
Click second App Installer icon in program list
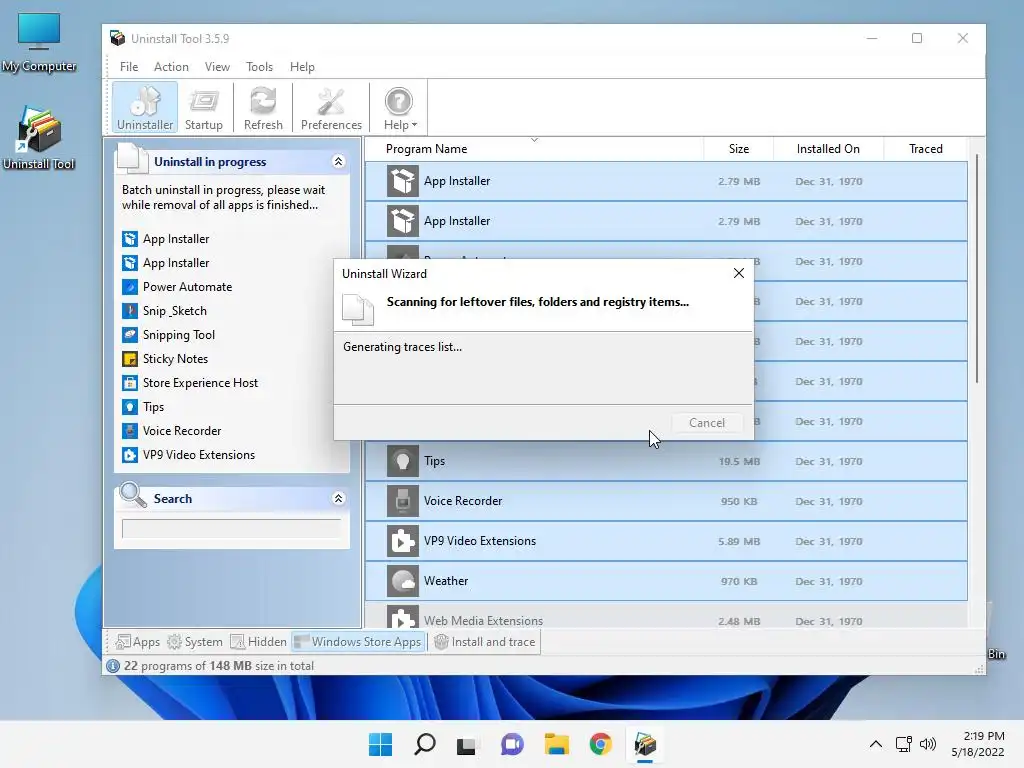[x=402, y=221]
